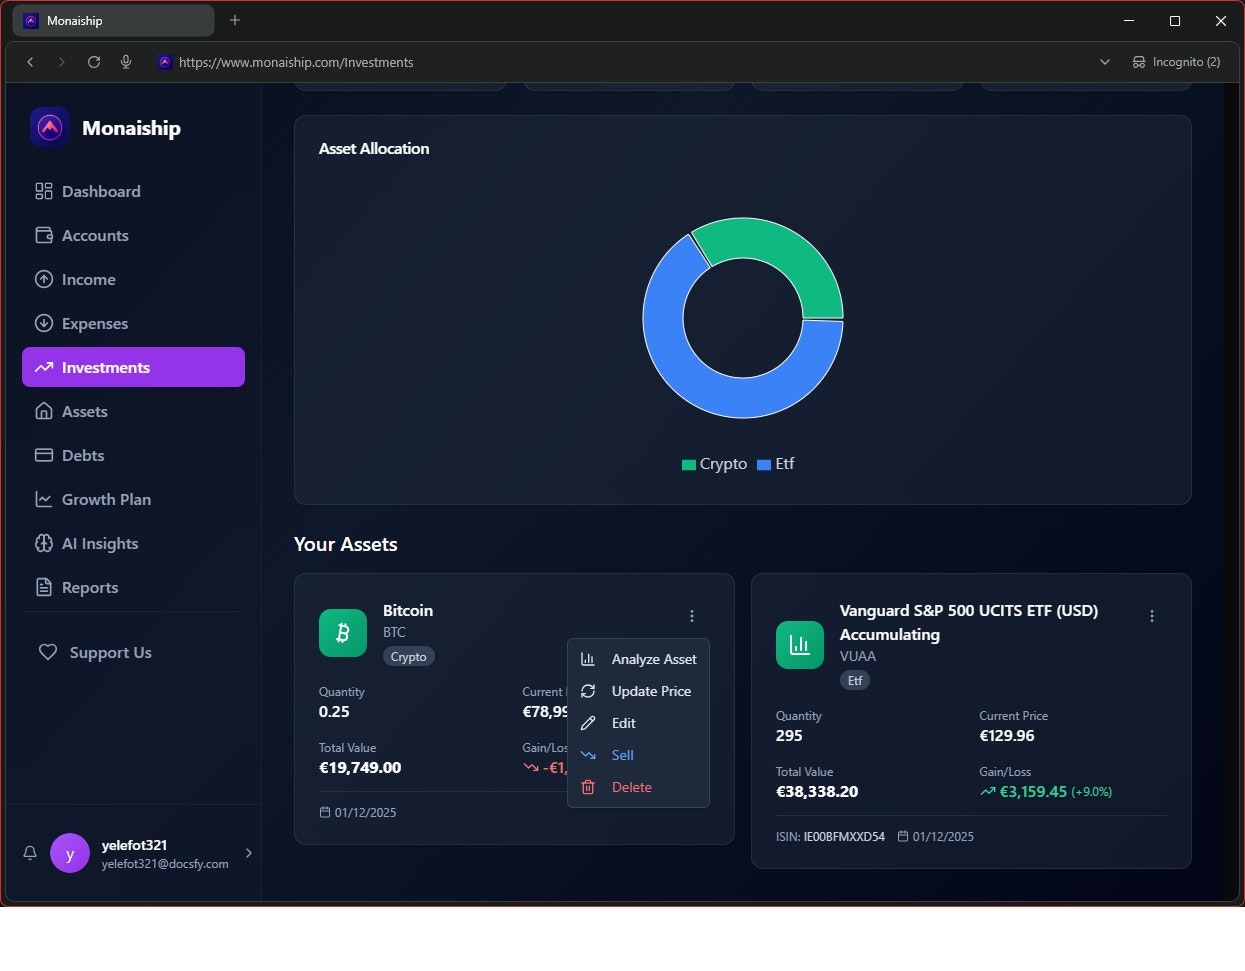Click the Debts credit card icon
The width and height of the screenshot is (1245, 971).
44,455
